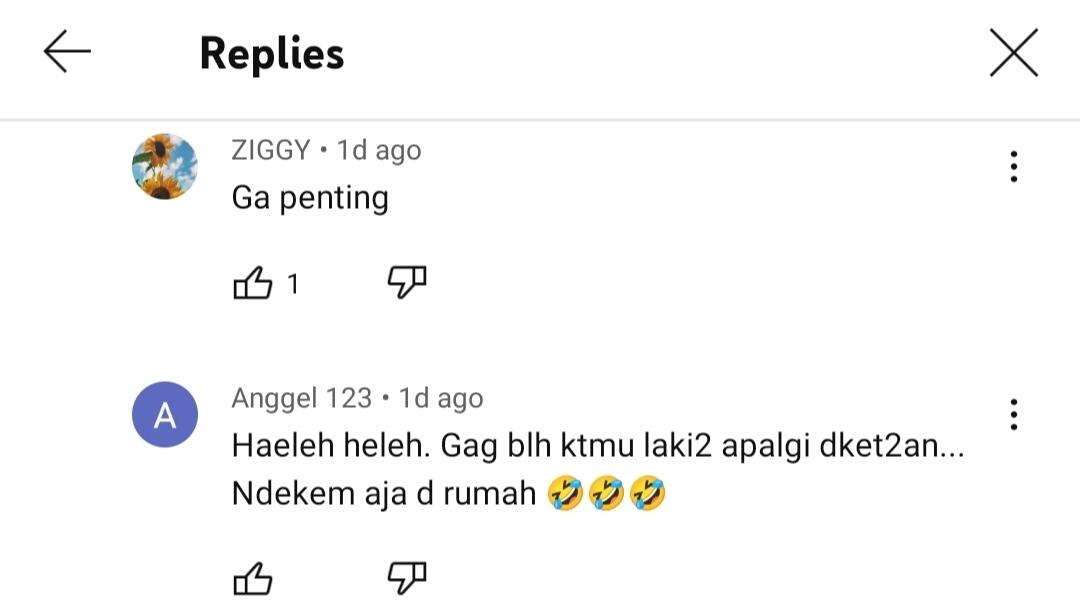Toggle like off Anggel 123's reply

coord(254,577)
